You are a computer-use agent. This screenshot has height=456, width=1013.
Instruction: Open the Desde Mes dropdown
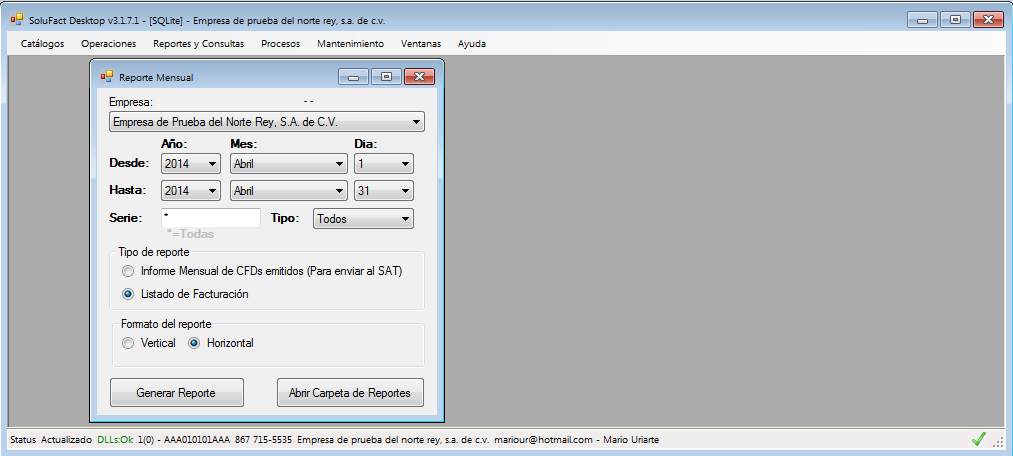289,163
